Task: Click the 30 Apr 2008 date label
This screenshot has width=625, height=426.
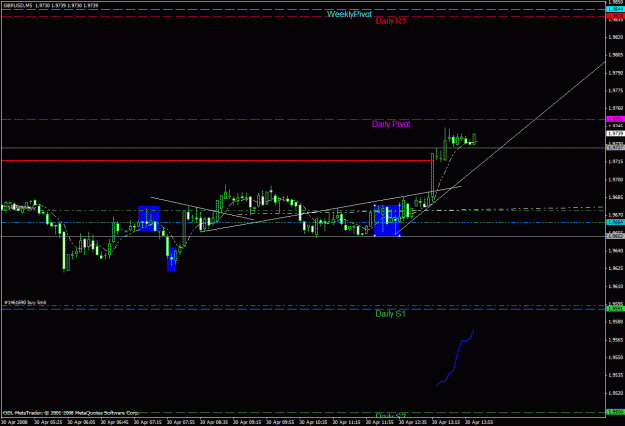Action: tap(15, 422)
